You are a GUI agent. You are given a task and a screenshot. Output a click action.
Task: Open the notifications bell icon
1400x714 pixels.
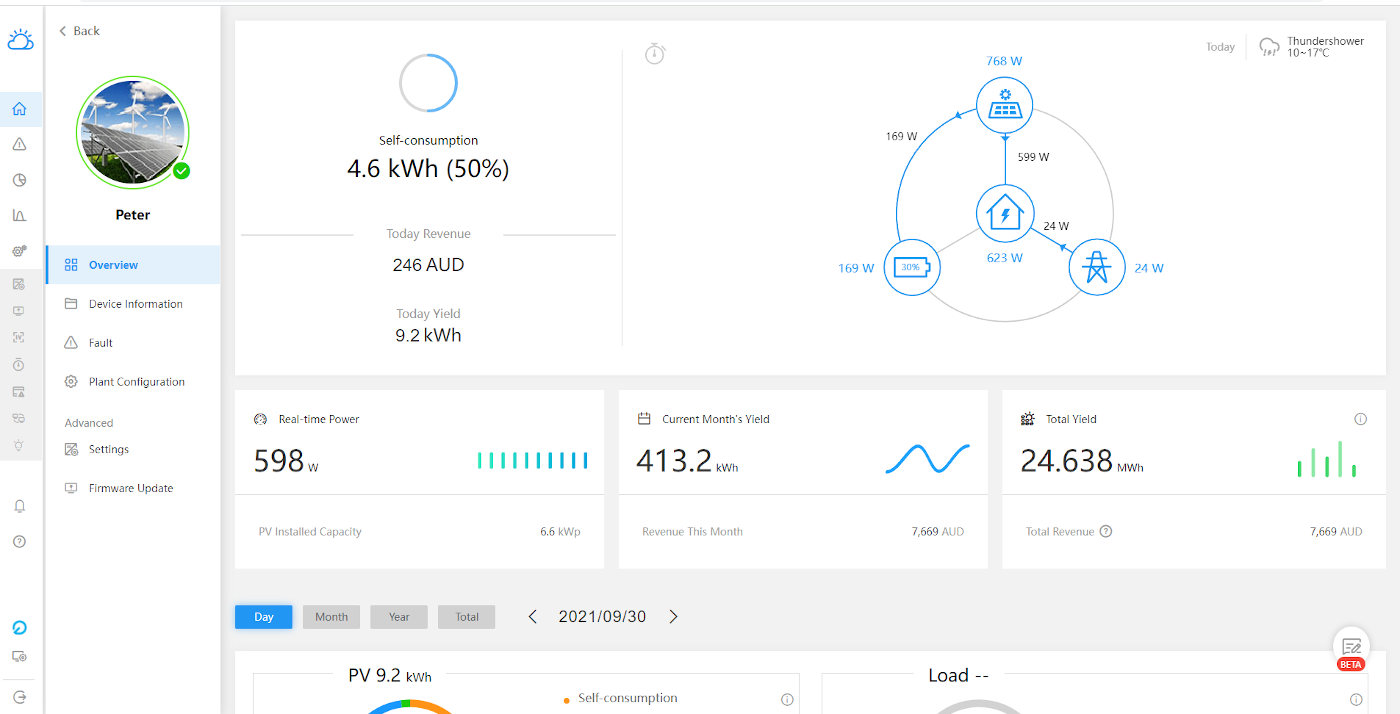[20, 506]
